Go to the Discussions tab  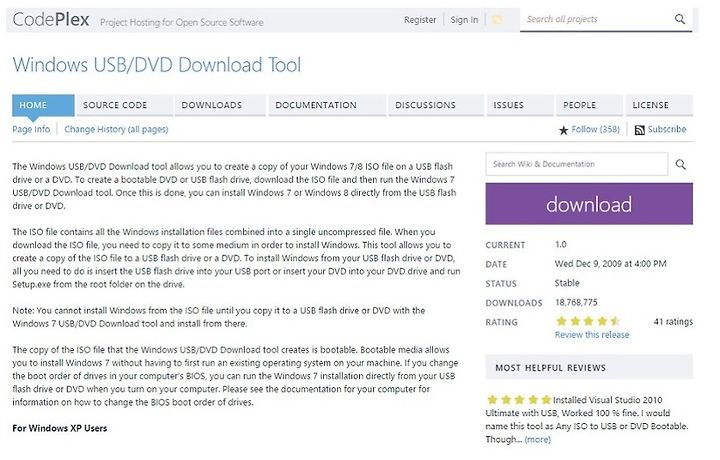point(436,105)
